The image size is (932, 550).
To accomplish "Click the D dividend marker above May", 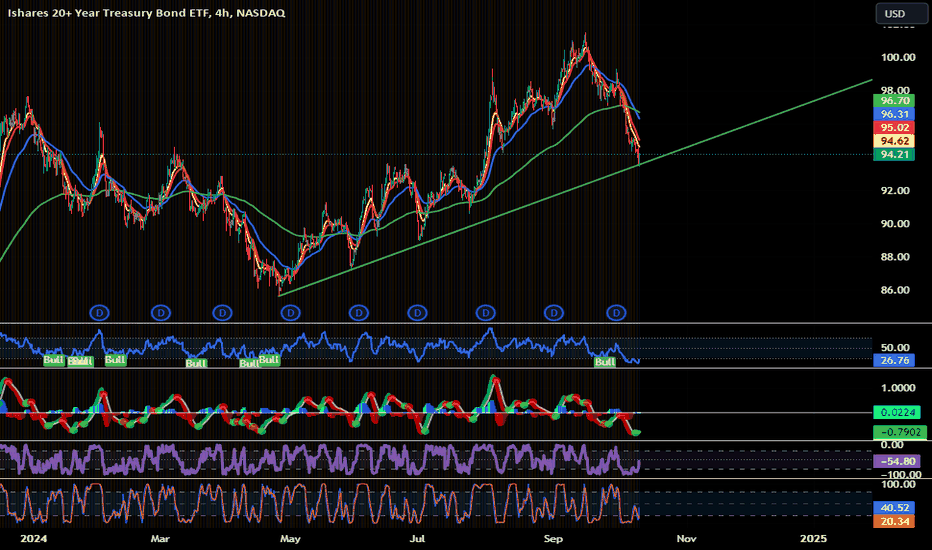I will coord(291,313).
